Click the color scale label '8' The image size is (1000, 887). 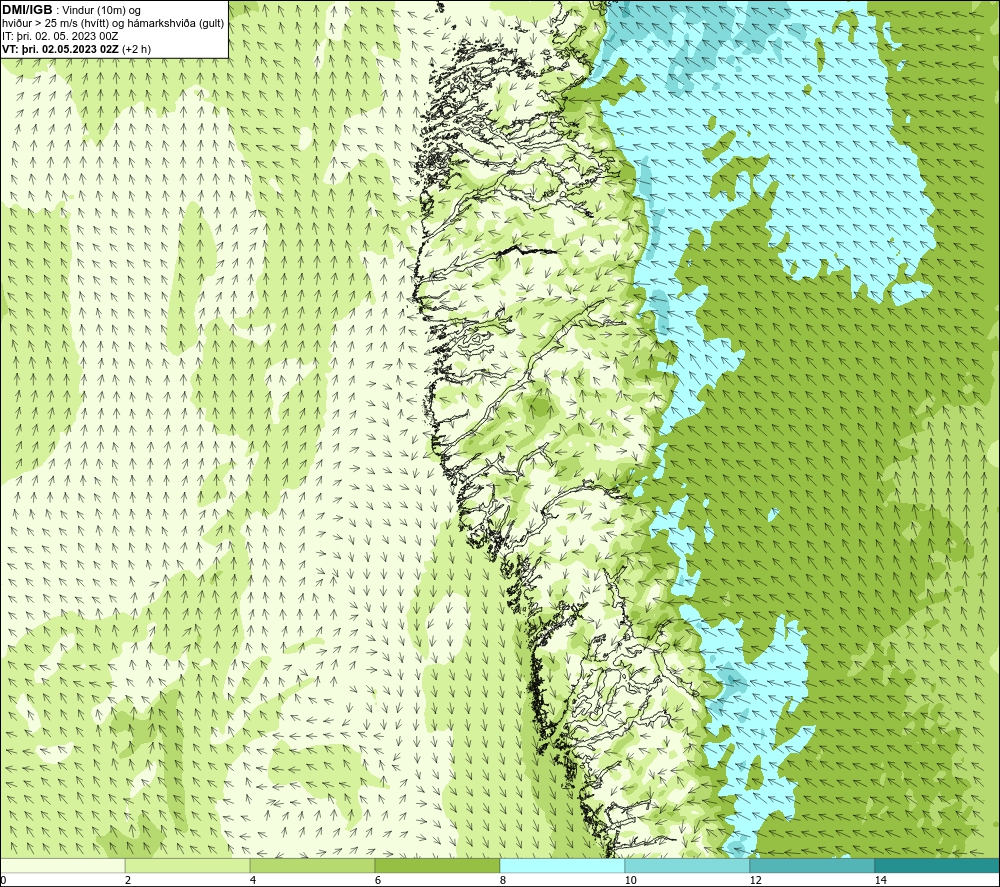(x=503, y=880)
